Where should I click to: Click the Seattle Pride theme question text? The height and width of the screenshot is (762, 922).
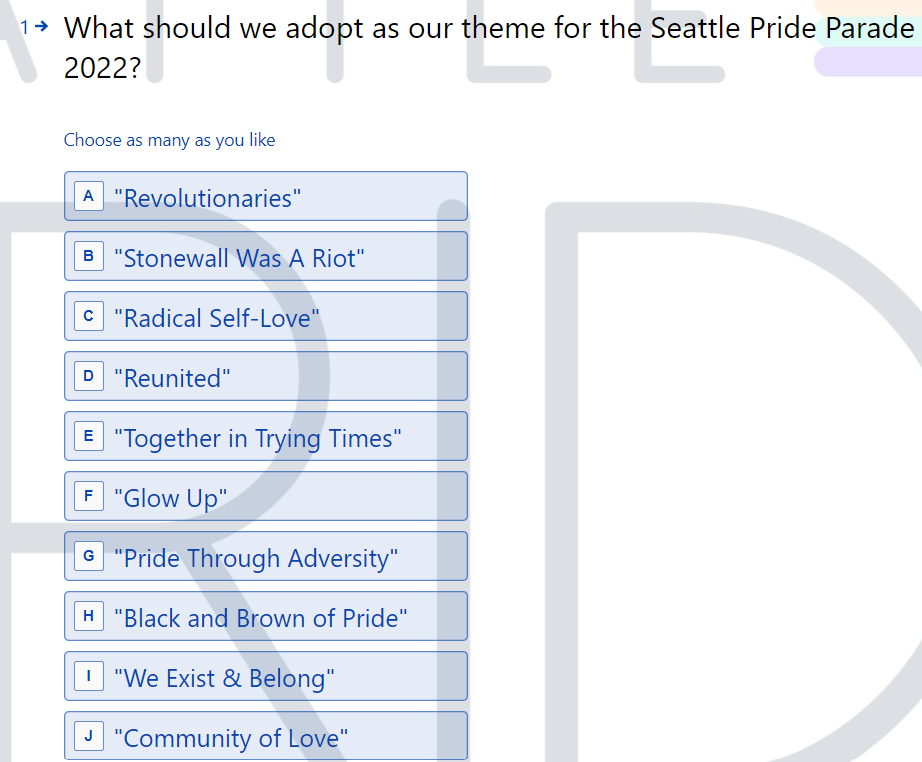(x=489, y=48)
